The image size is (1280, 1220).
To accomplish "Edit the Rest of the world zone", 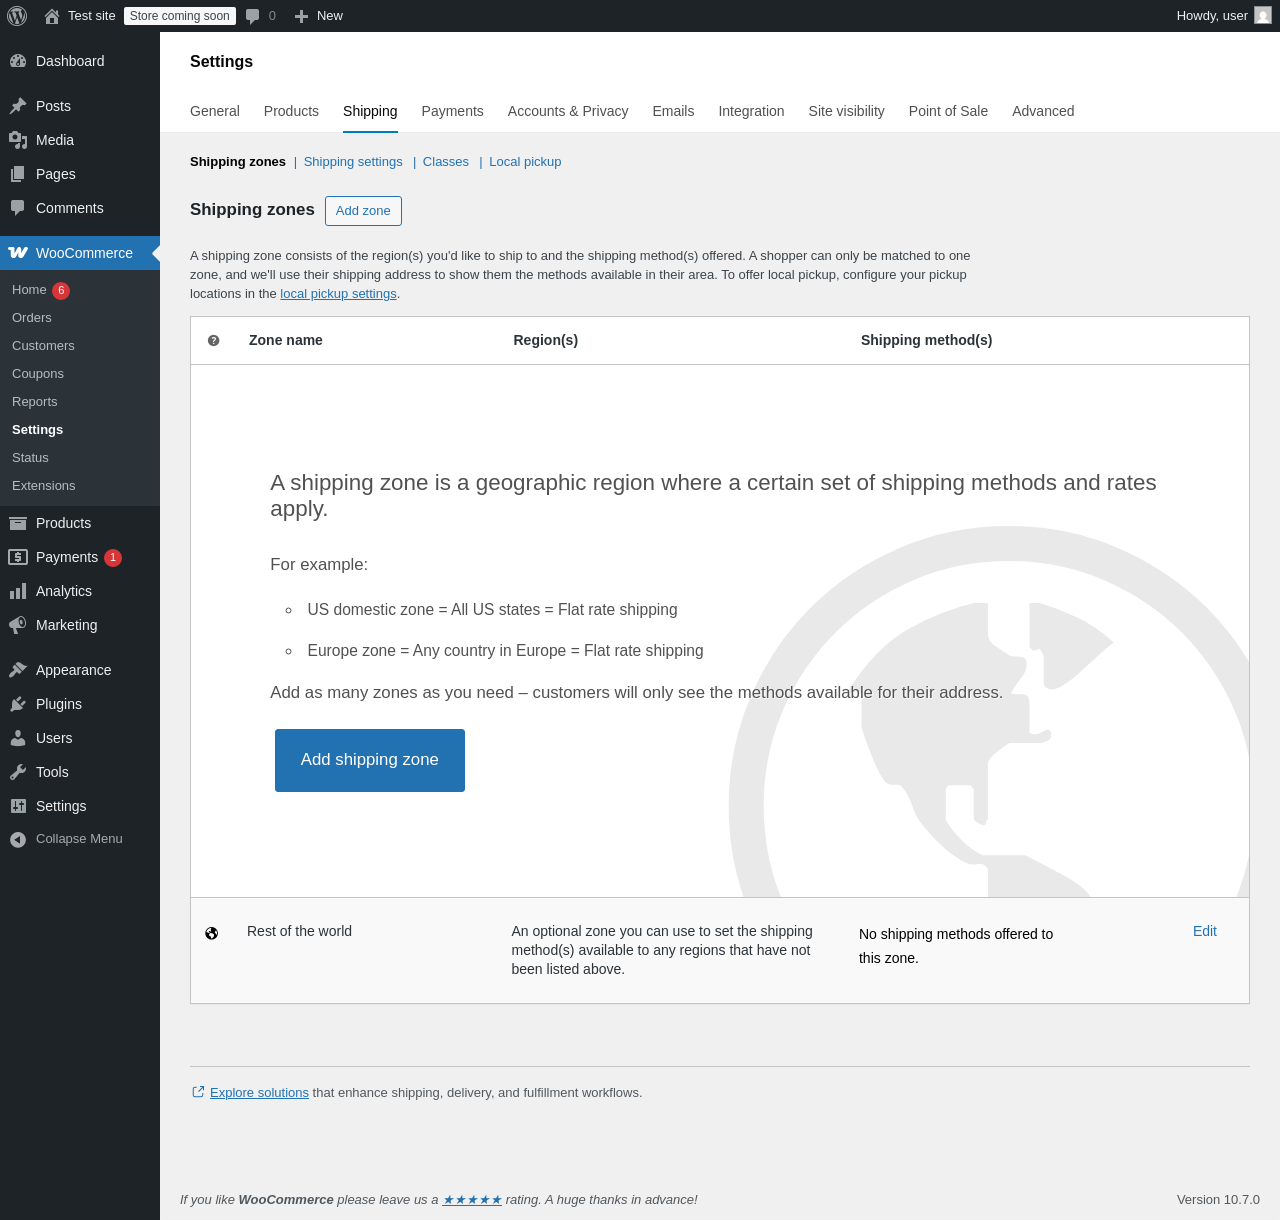I will coord(1205,931).
